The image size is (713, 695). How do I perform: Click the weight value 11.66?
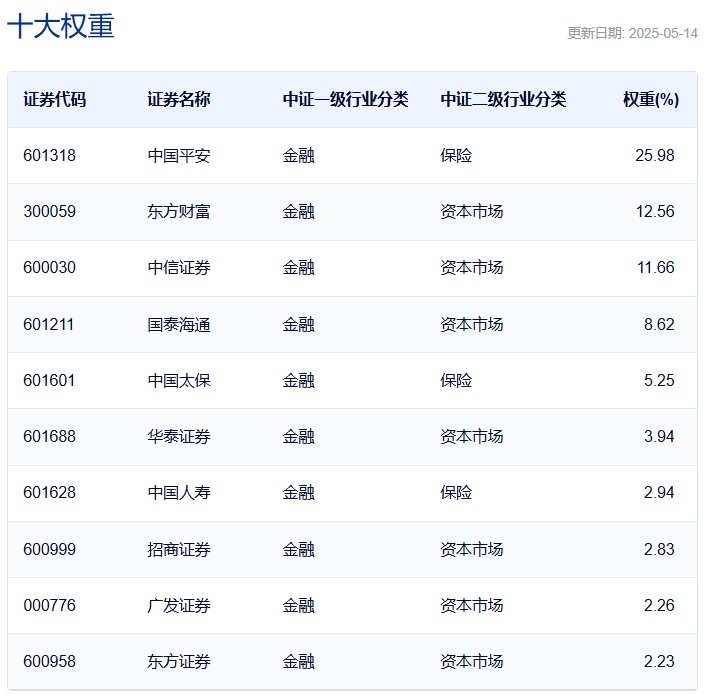click(655, 267)
